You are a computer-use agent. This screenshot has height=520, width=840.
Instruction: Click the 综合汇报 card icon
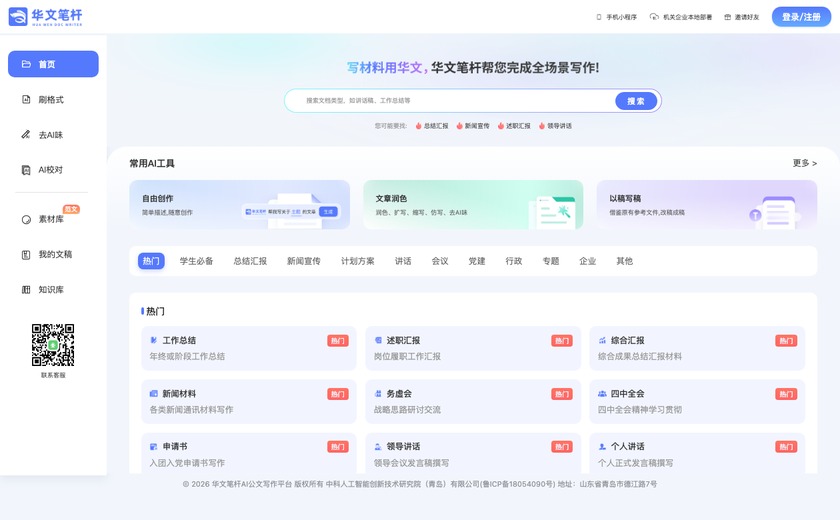[602, 340]
